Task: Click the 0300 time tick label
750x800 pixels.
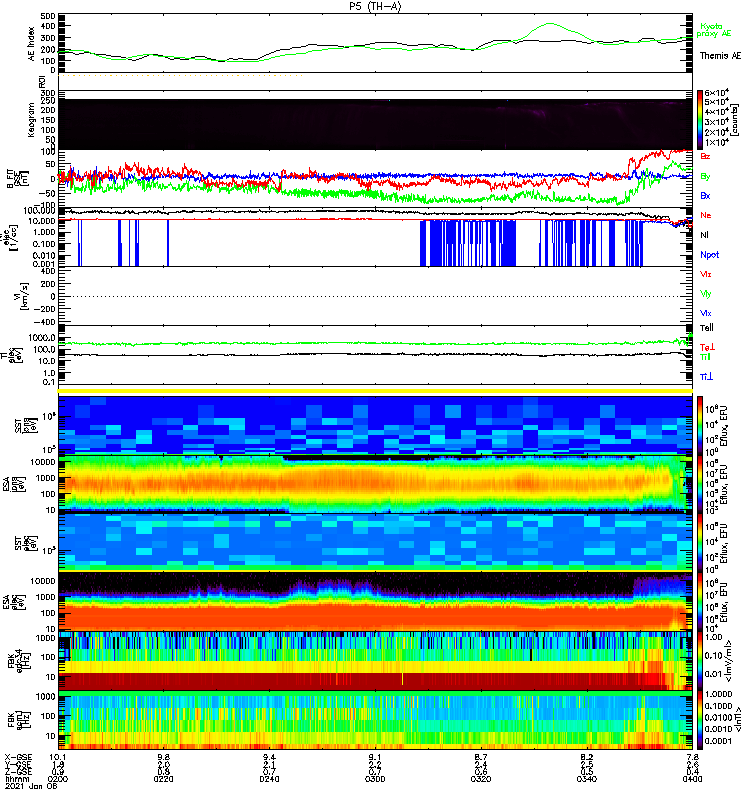Action: [x=375, y=779]
